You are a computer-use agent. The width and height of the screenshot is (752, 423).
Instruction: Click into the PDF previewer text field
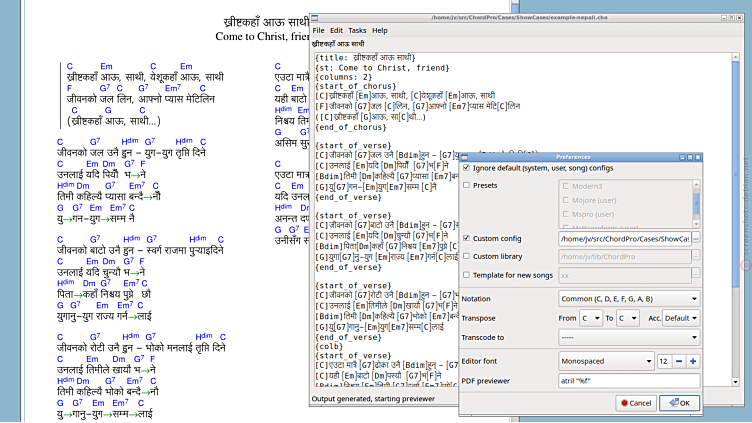(629, 381)
